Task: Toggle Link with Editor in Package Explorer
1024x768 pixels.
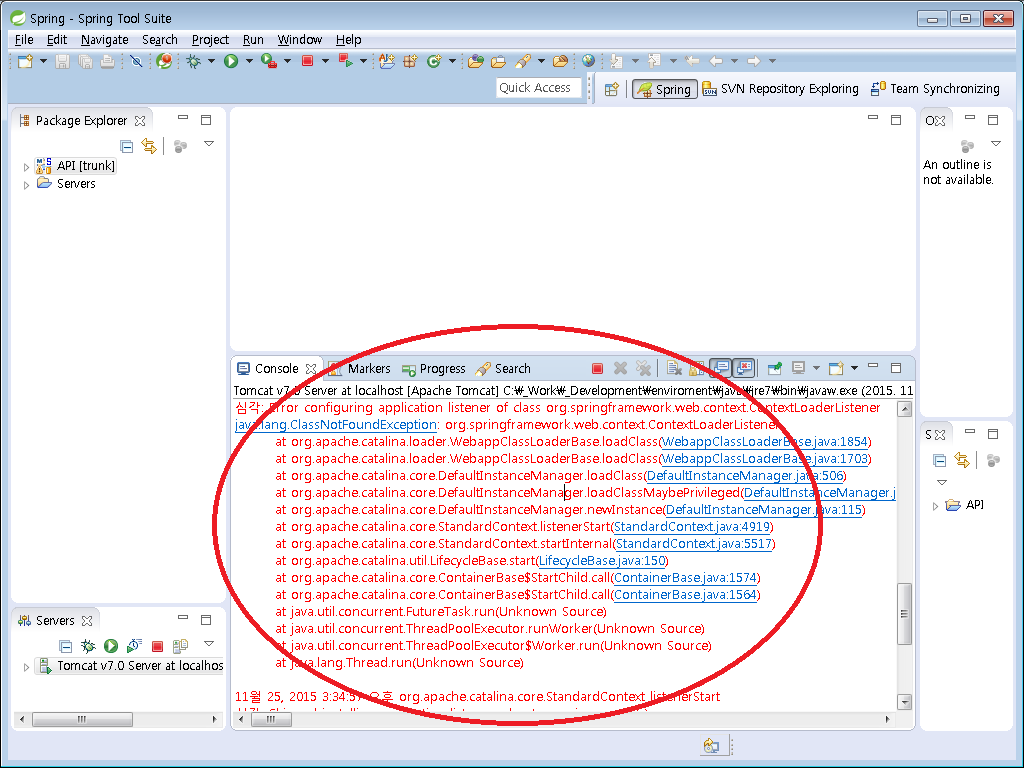Action: click(150, 146)
